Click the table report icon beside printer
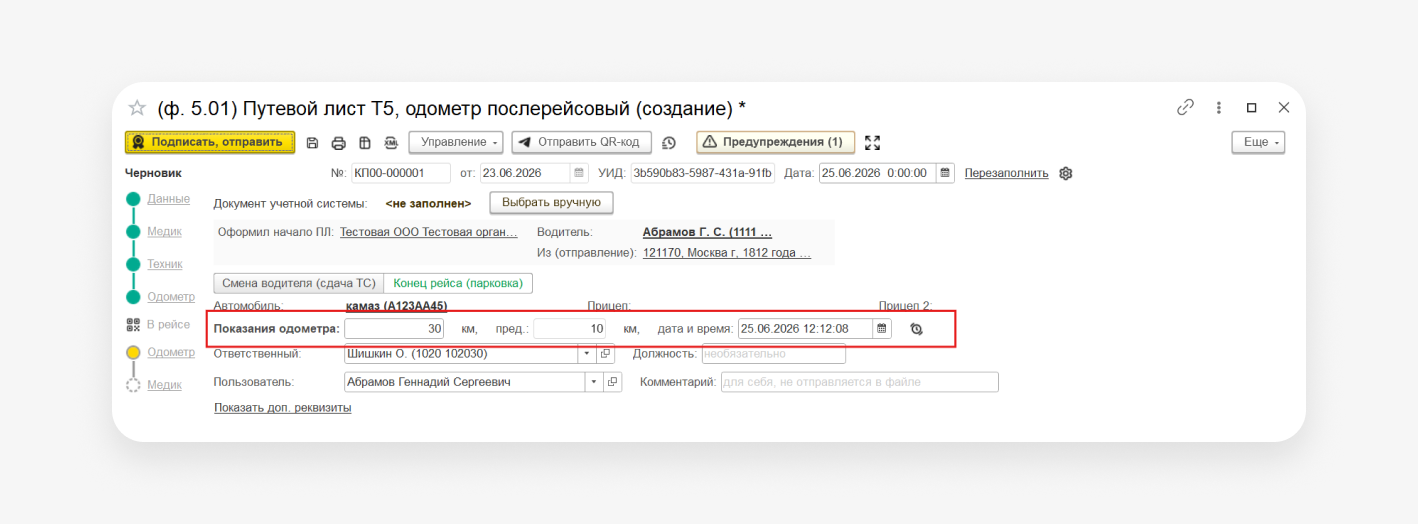Image resolution: width=1418 pixels, height=524 pixels. (365, 143)
